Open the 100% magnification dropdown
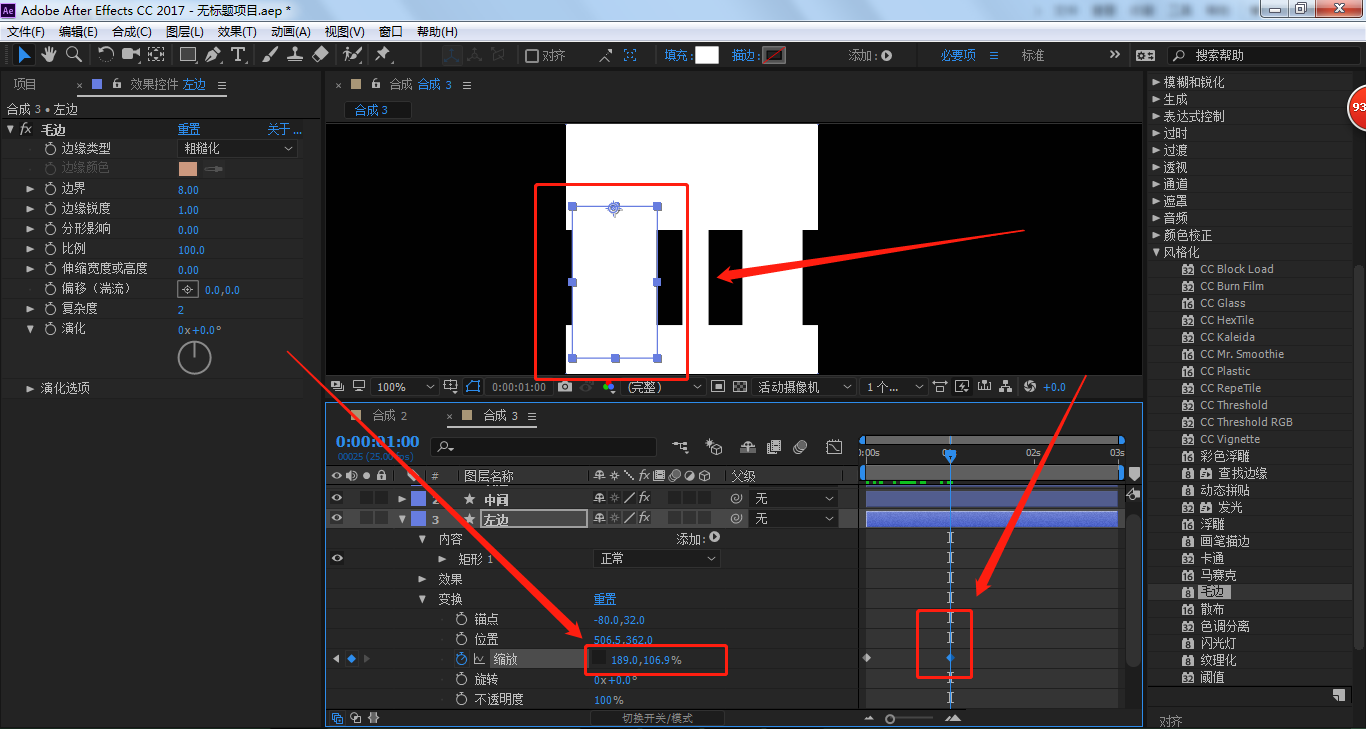This screenshot has width=1366, height=729. [x=405, y=387]
